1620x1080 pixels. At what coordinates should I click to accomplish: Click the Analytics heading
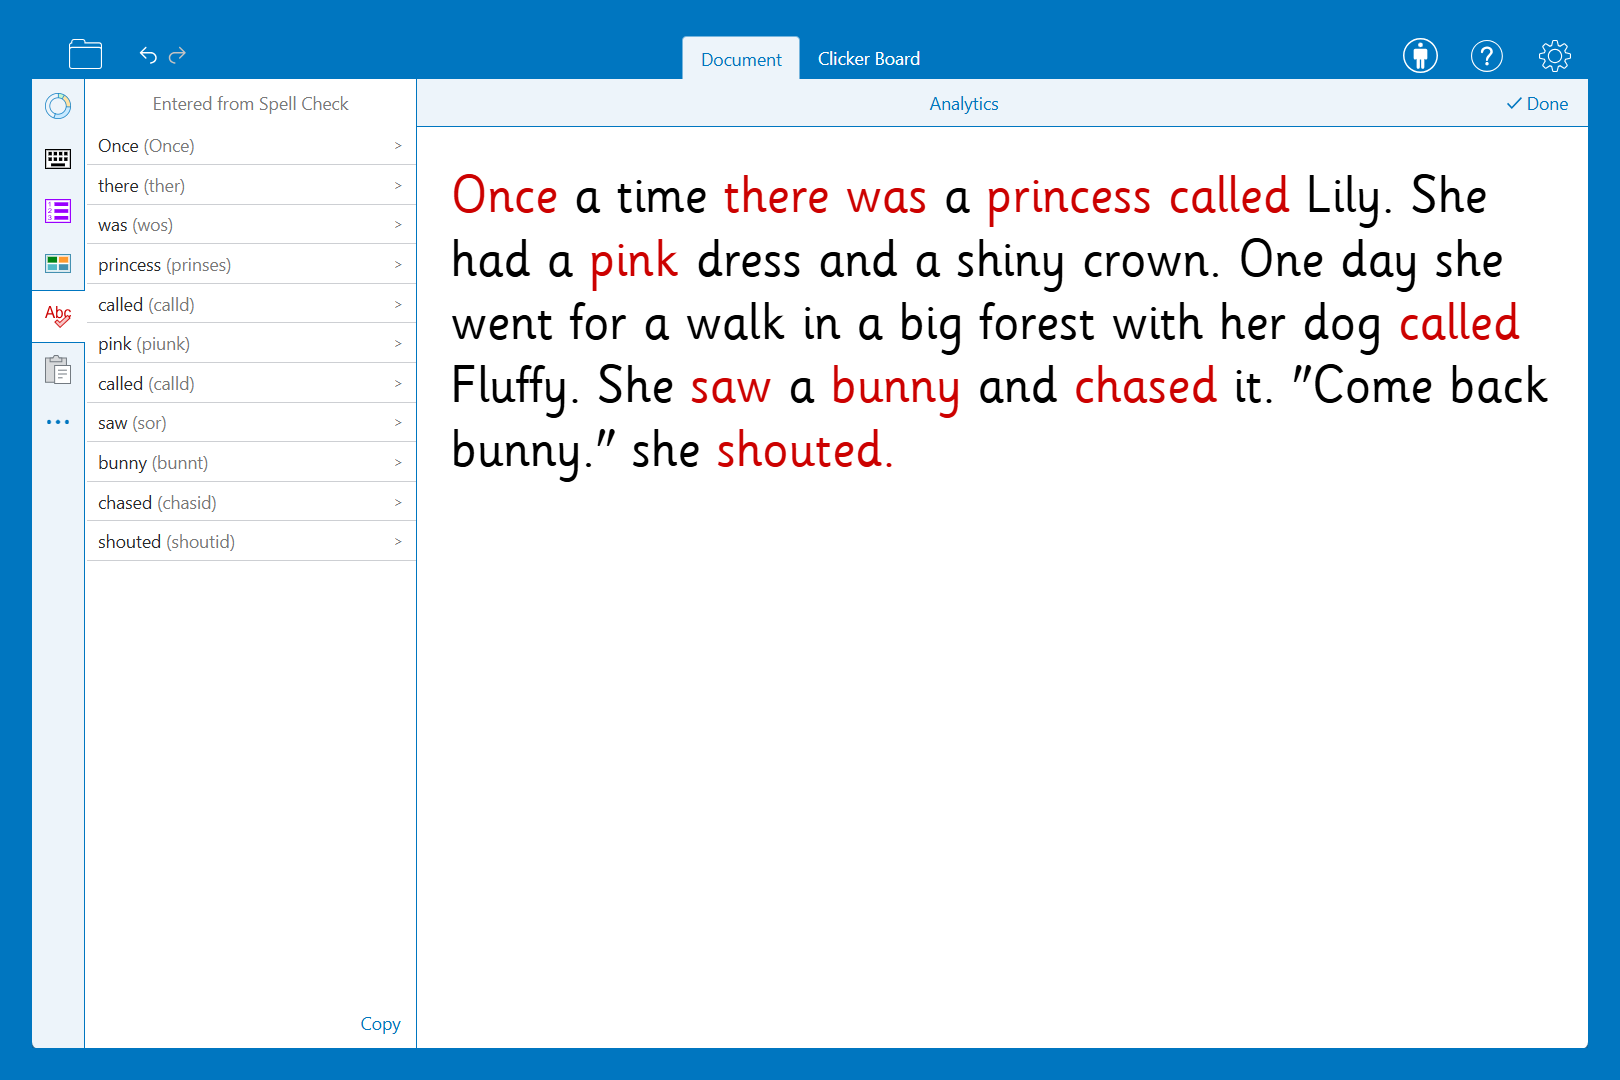pos(964,104)
